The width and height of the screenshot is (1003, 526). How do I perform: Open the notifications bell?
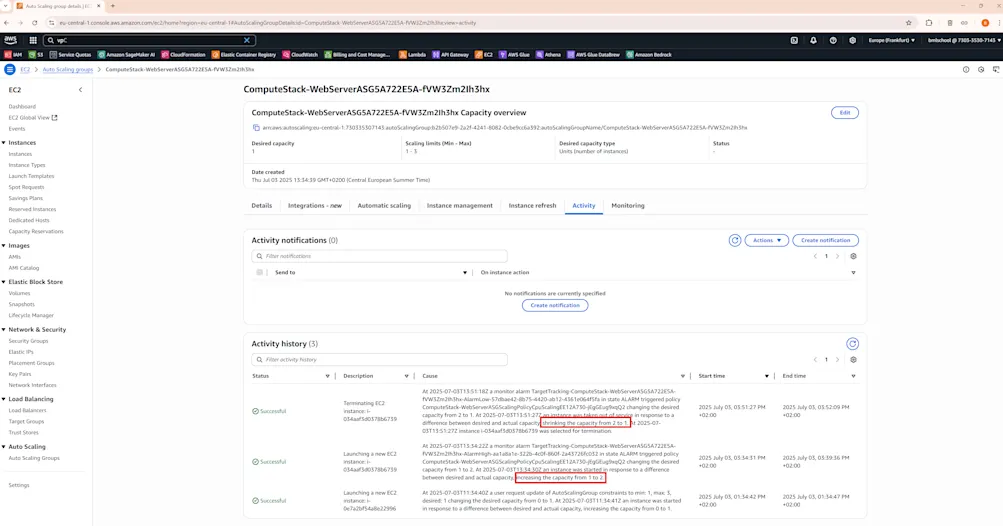[813, 40]
